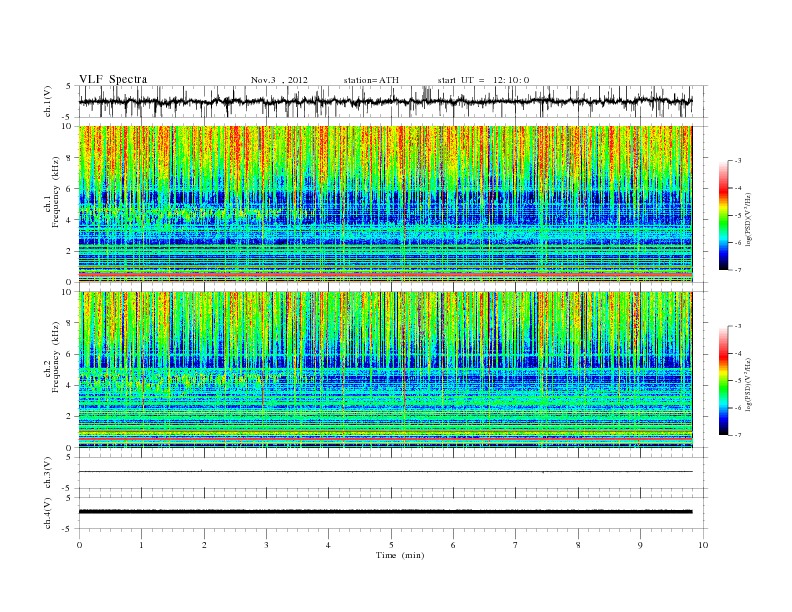The height and width of the screenshot is (612, 792).
Task: Click the ch.3 flat waveform trace
Action: point(385,472)
